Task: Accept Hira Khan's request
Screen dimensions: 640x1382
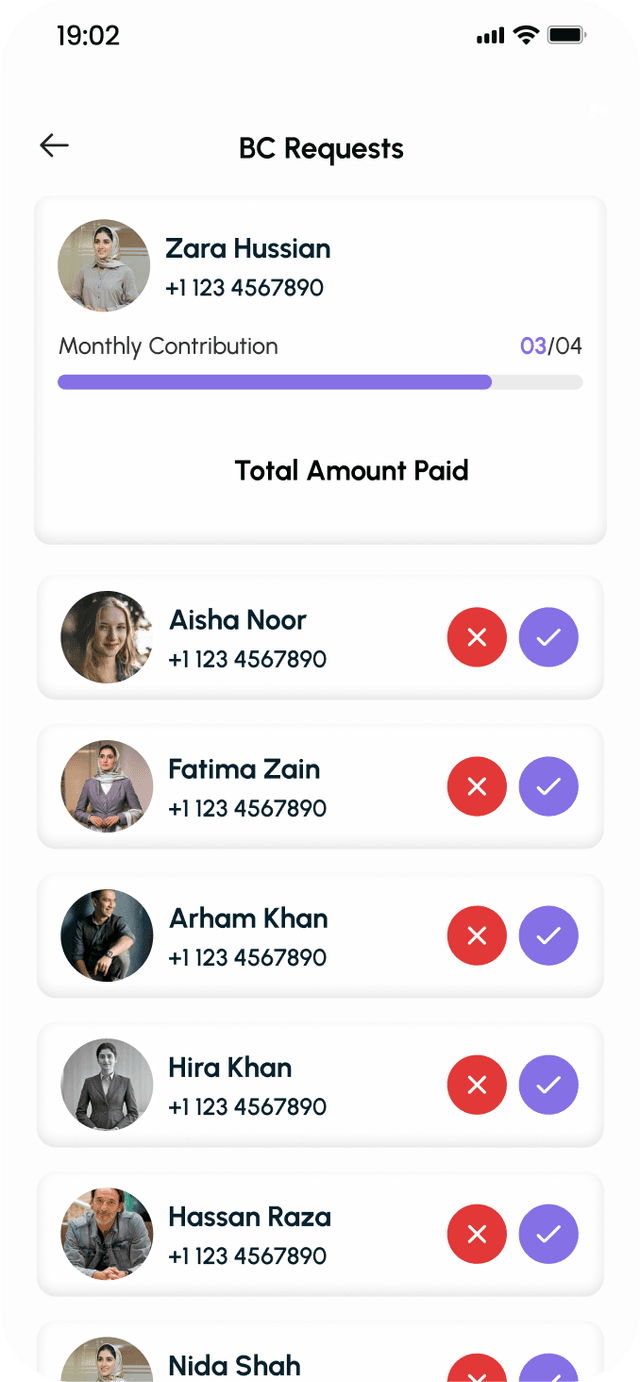Action: [548, 1085]
